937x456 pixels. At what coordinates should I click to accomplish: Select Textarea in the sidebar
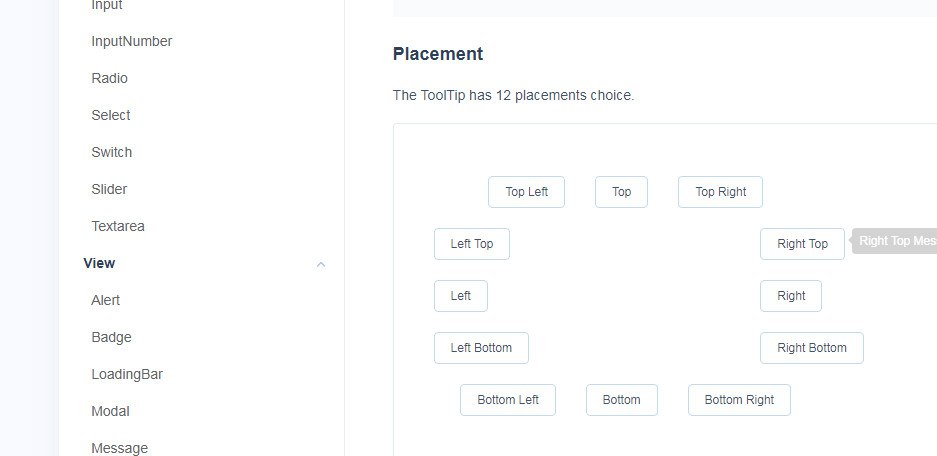[x=117, y=226]
